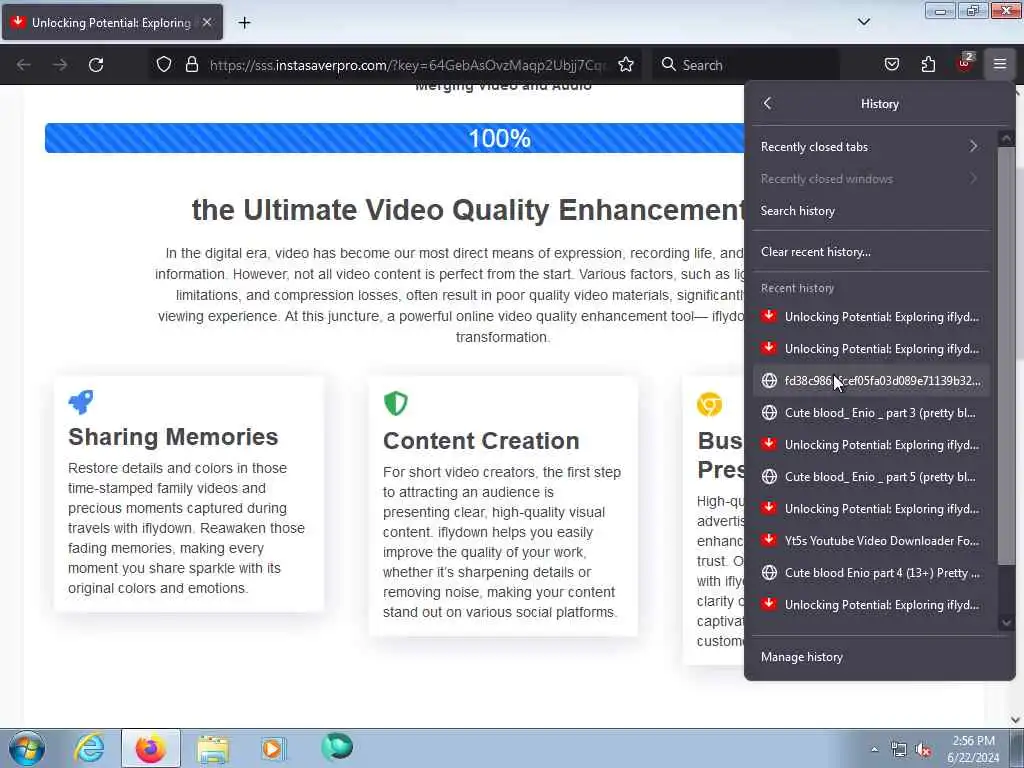Image resolution: width=1024 pixels, height=768 pixels.
Task: Go back from the History panel
Action: [x=768, y=103]
